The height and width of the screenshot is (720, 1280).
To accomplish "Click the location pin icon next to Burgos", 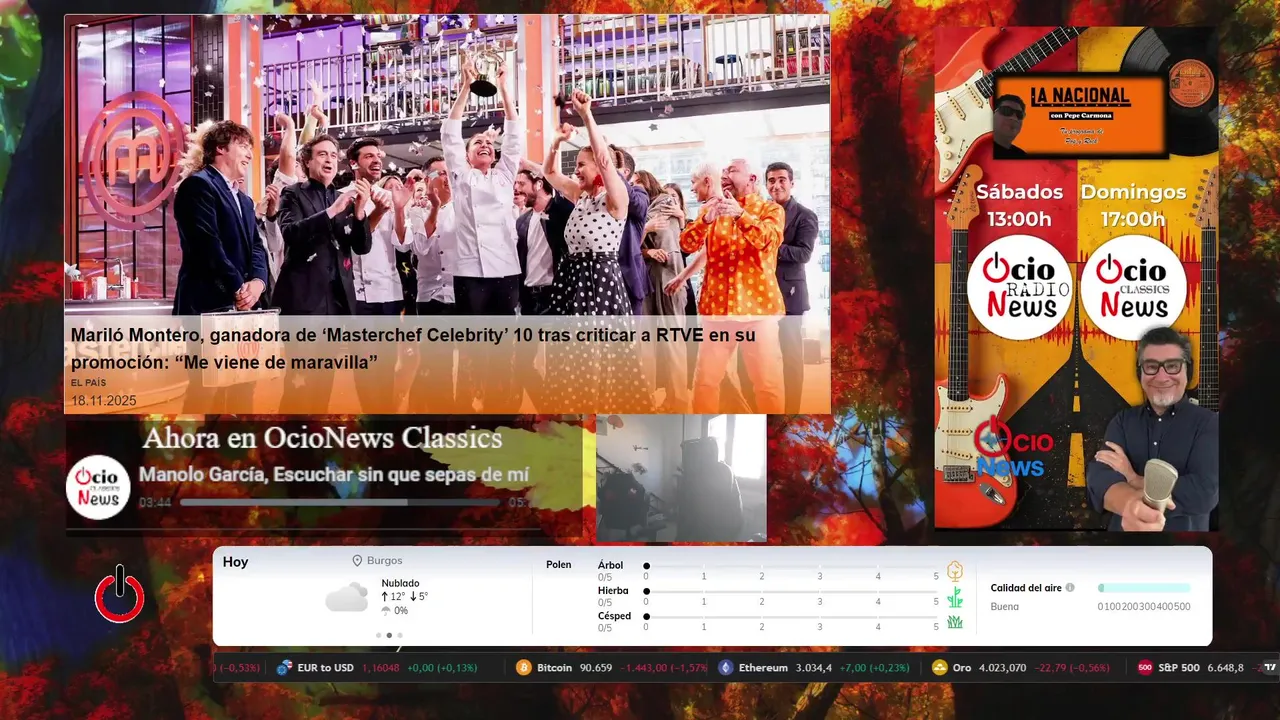I will pyautogui.click(x=357, y=561).
